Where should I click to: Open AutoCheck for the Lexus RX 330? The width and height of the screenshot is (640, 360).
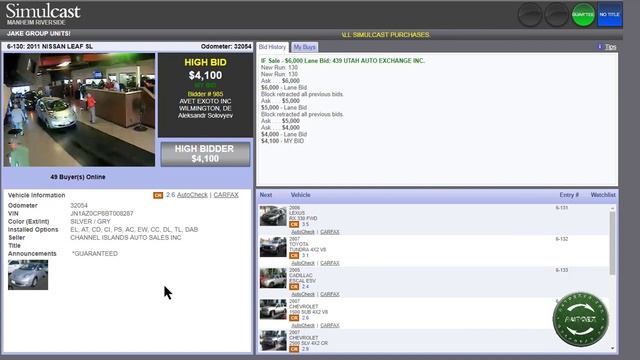(303, 232)
